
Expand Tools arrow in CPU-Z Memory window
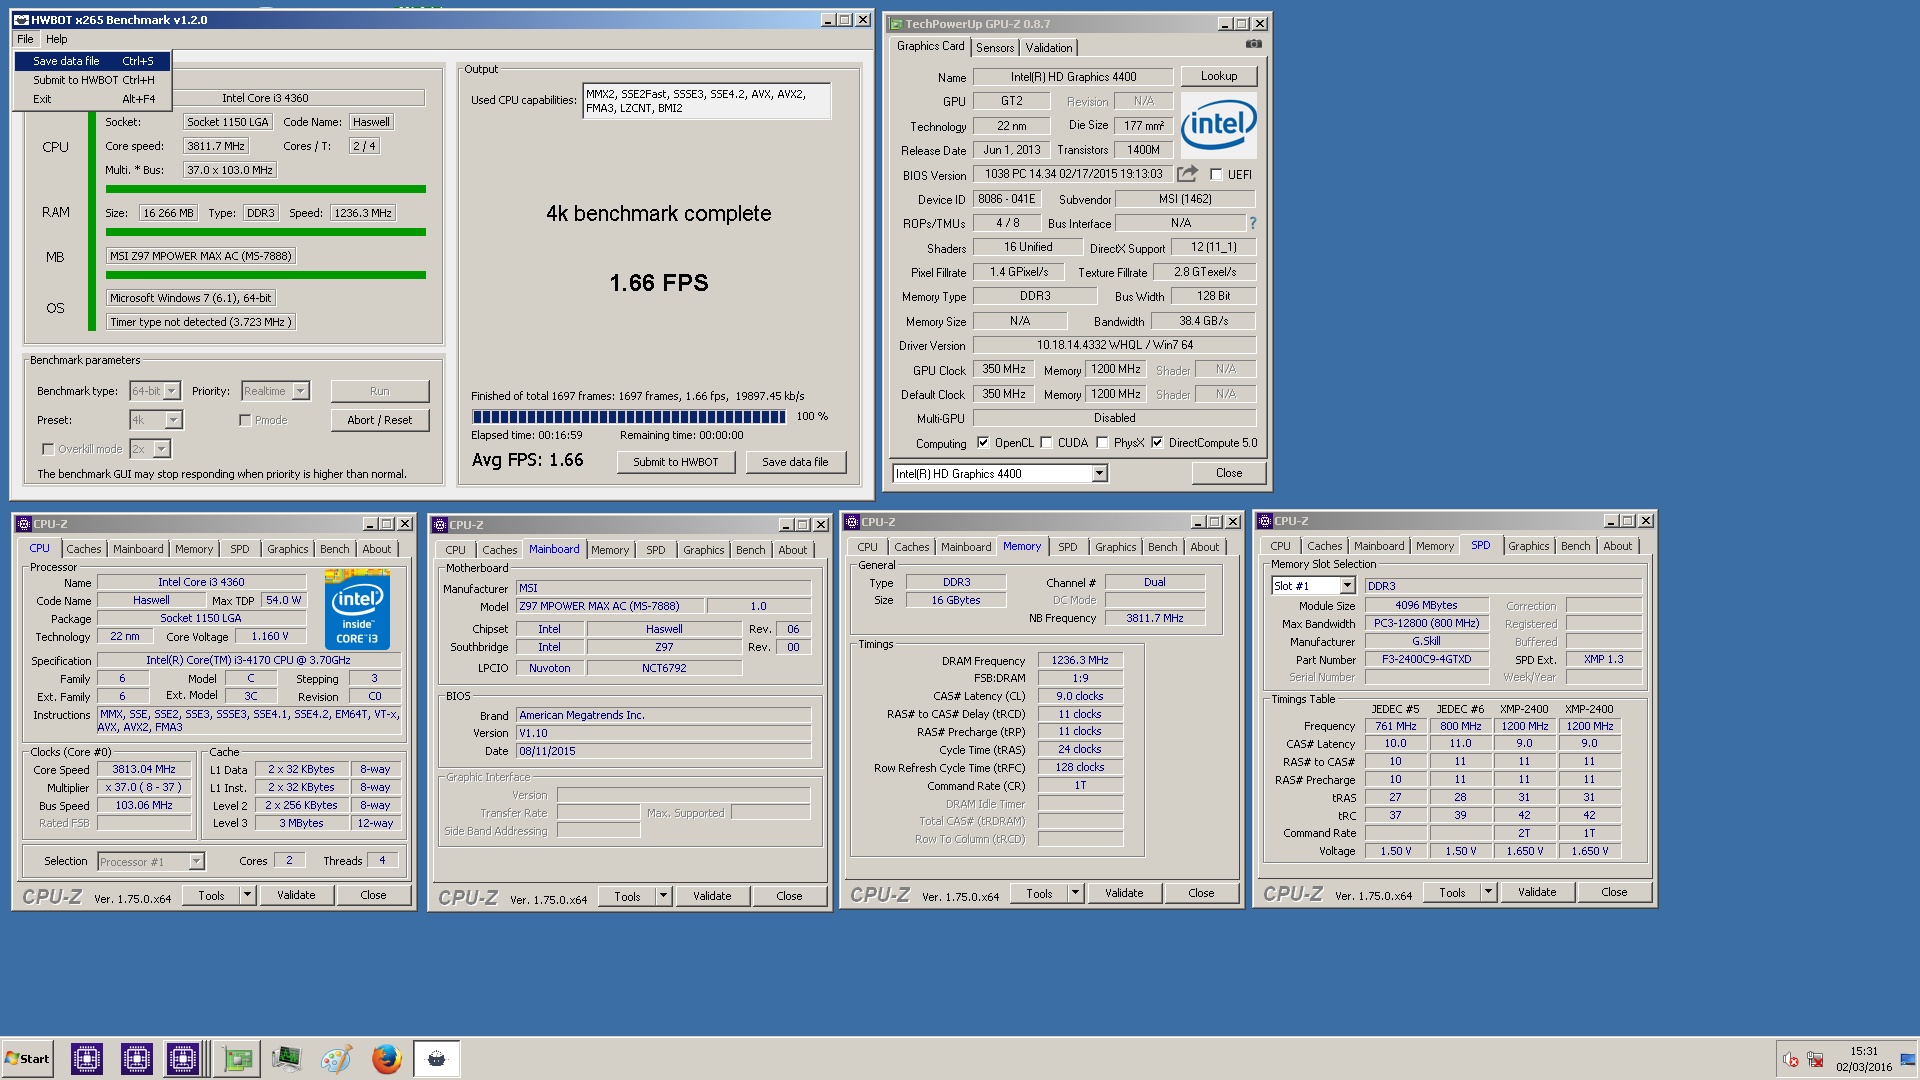coord(1075,893)
